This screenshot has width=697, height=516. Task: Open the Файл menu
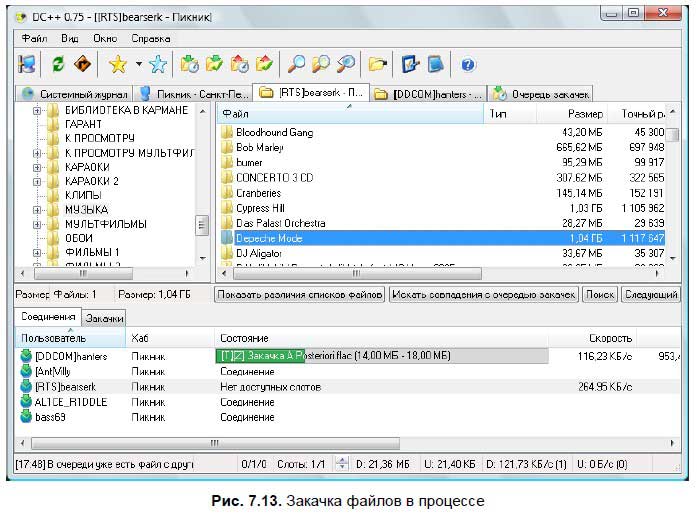click(x=33, y=37)
